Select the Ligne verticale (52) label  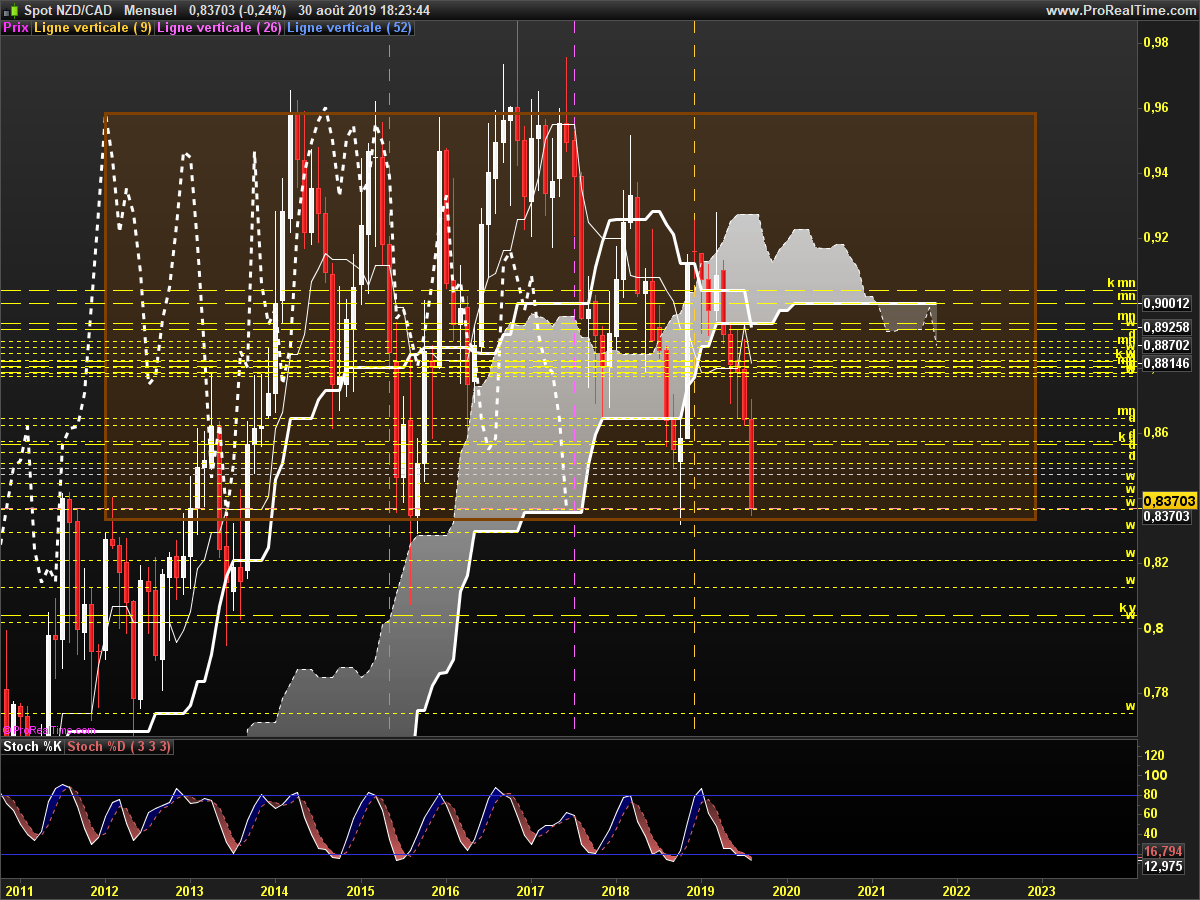(x=350, y=28)
